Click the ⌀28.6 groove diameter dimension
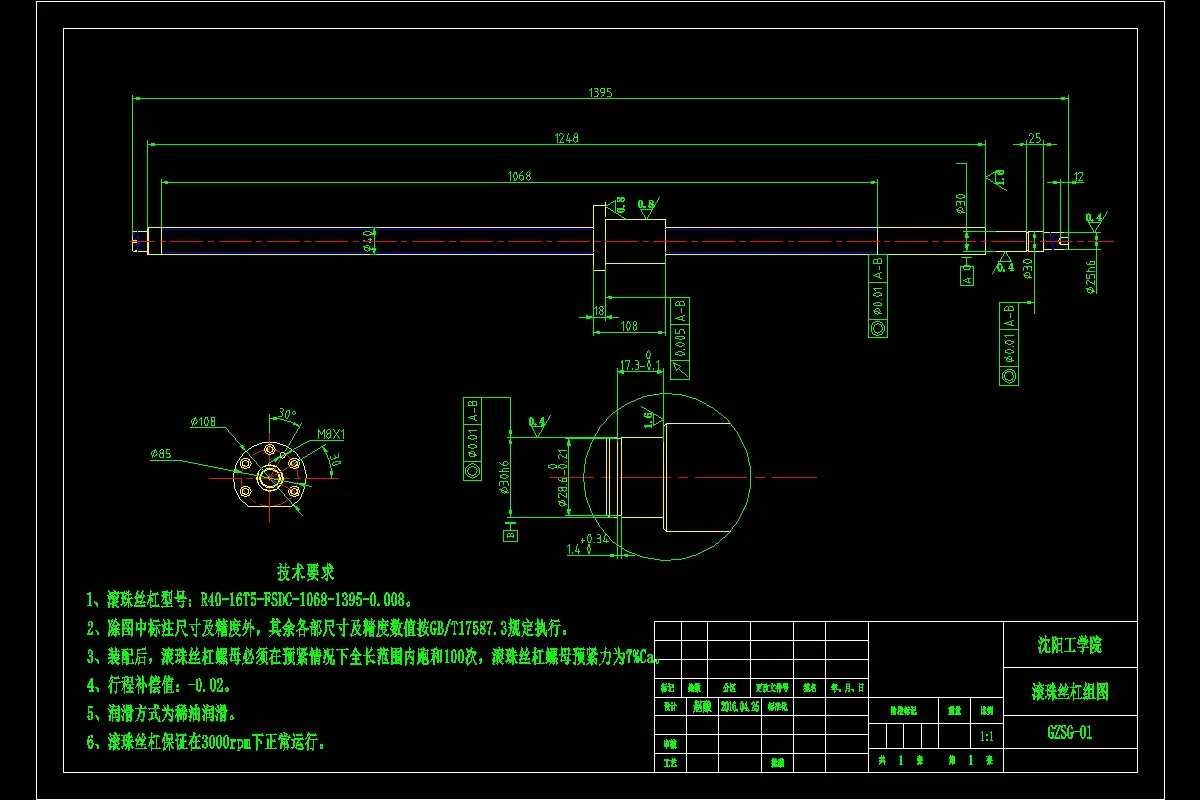 tap(559, 476)
